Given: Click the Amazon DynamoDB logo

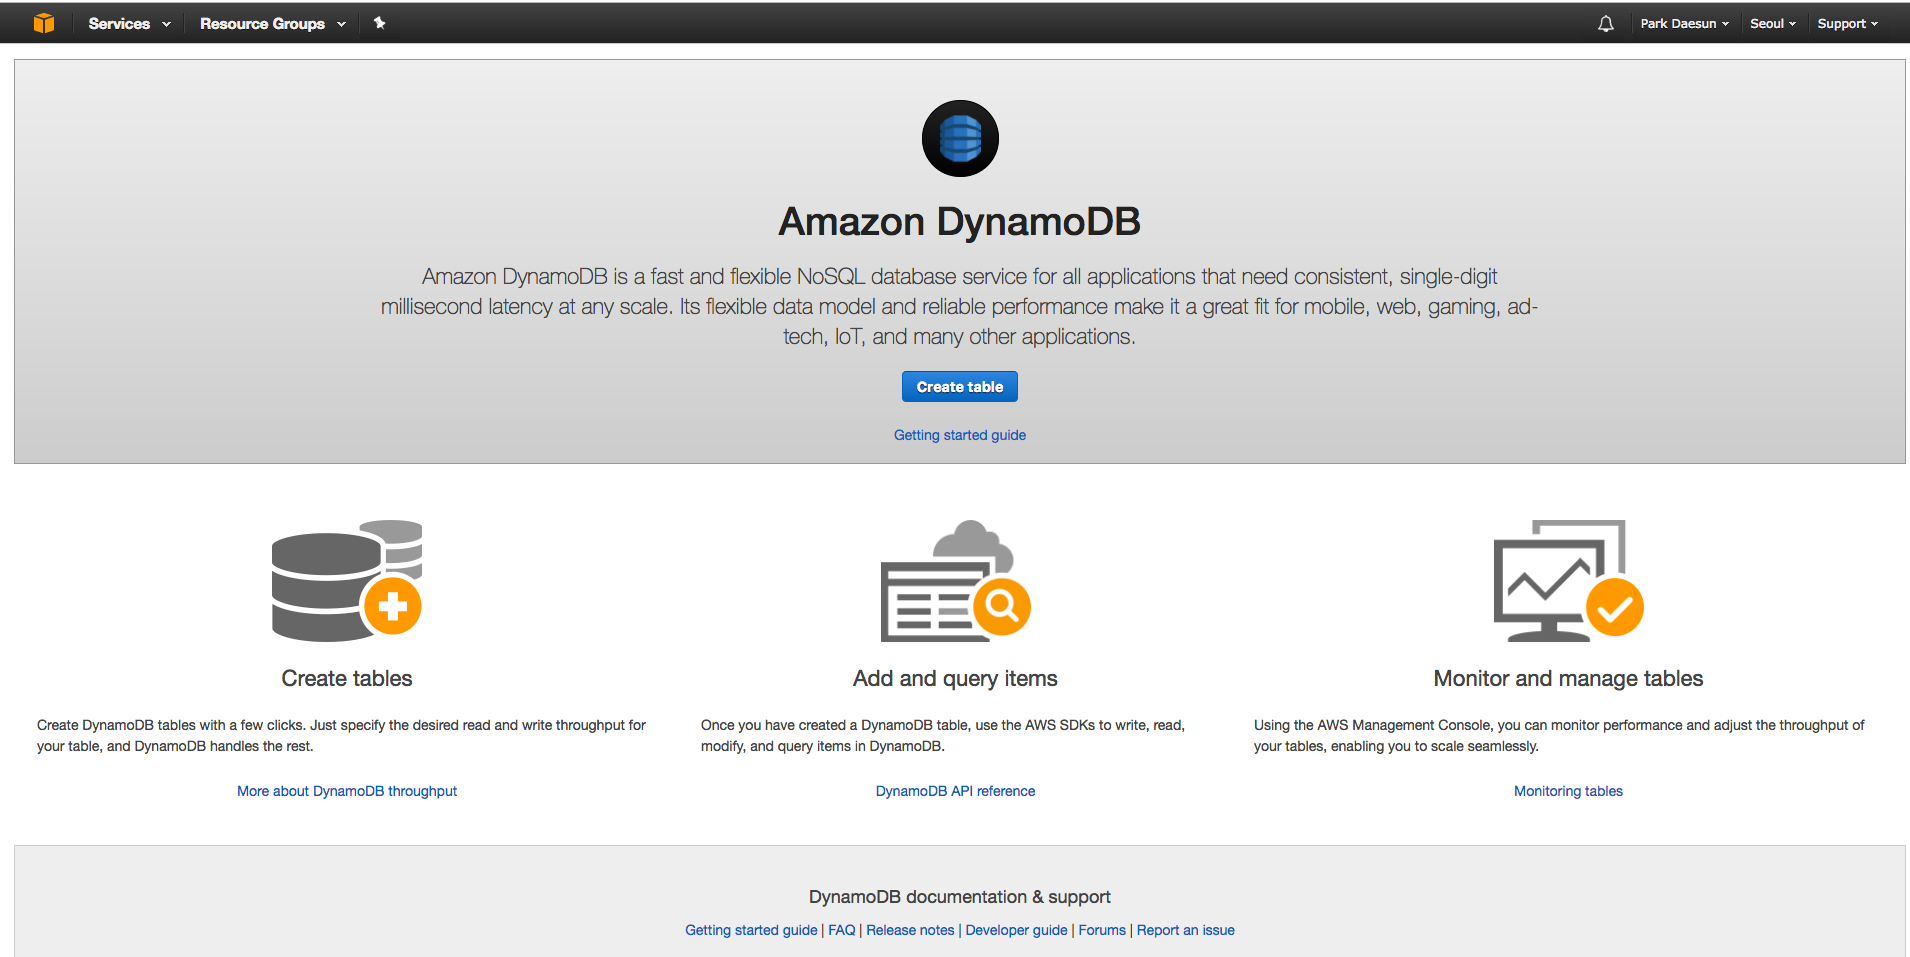Looking at the screenshot, I should pyautogui.click(x=959, y=138).
